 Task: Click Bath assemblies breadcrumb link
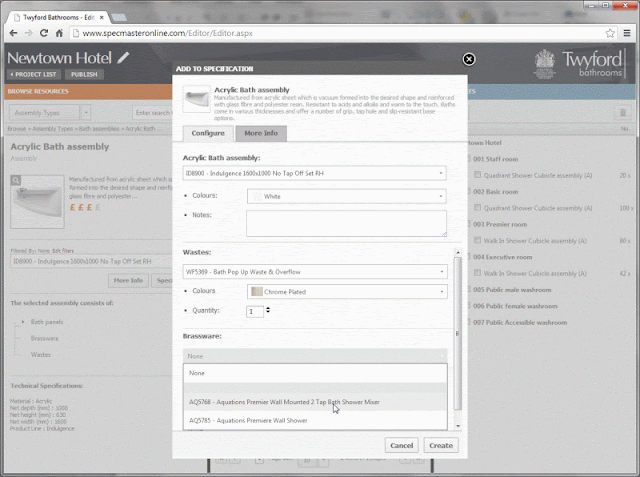pyautogui.click(x=99, y=129)
